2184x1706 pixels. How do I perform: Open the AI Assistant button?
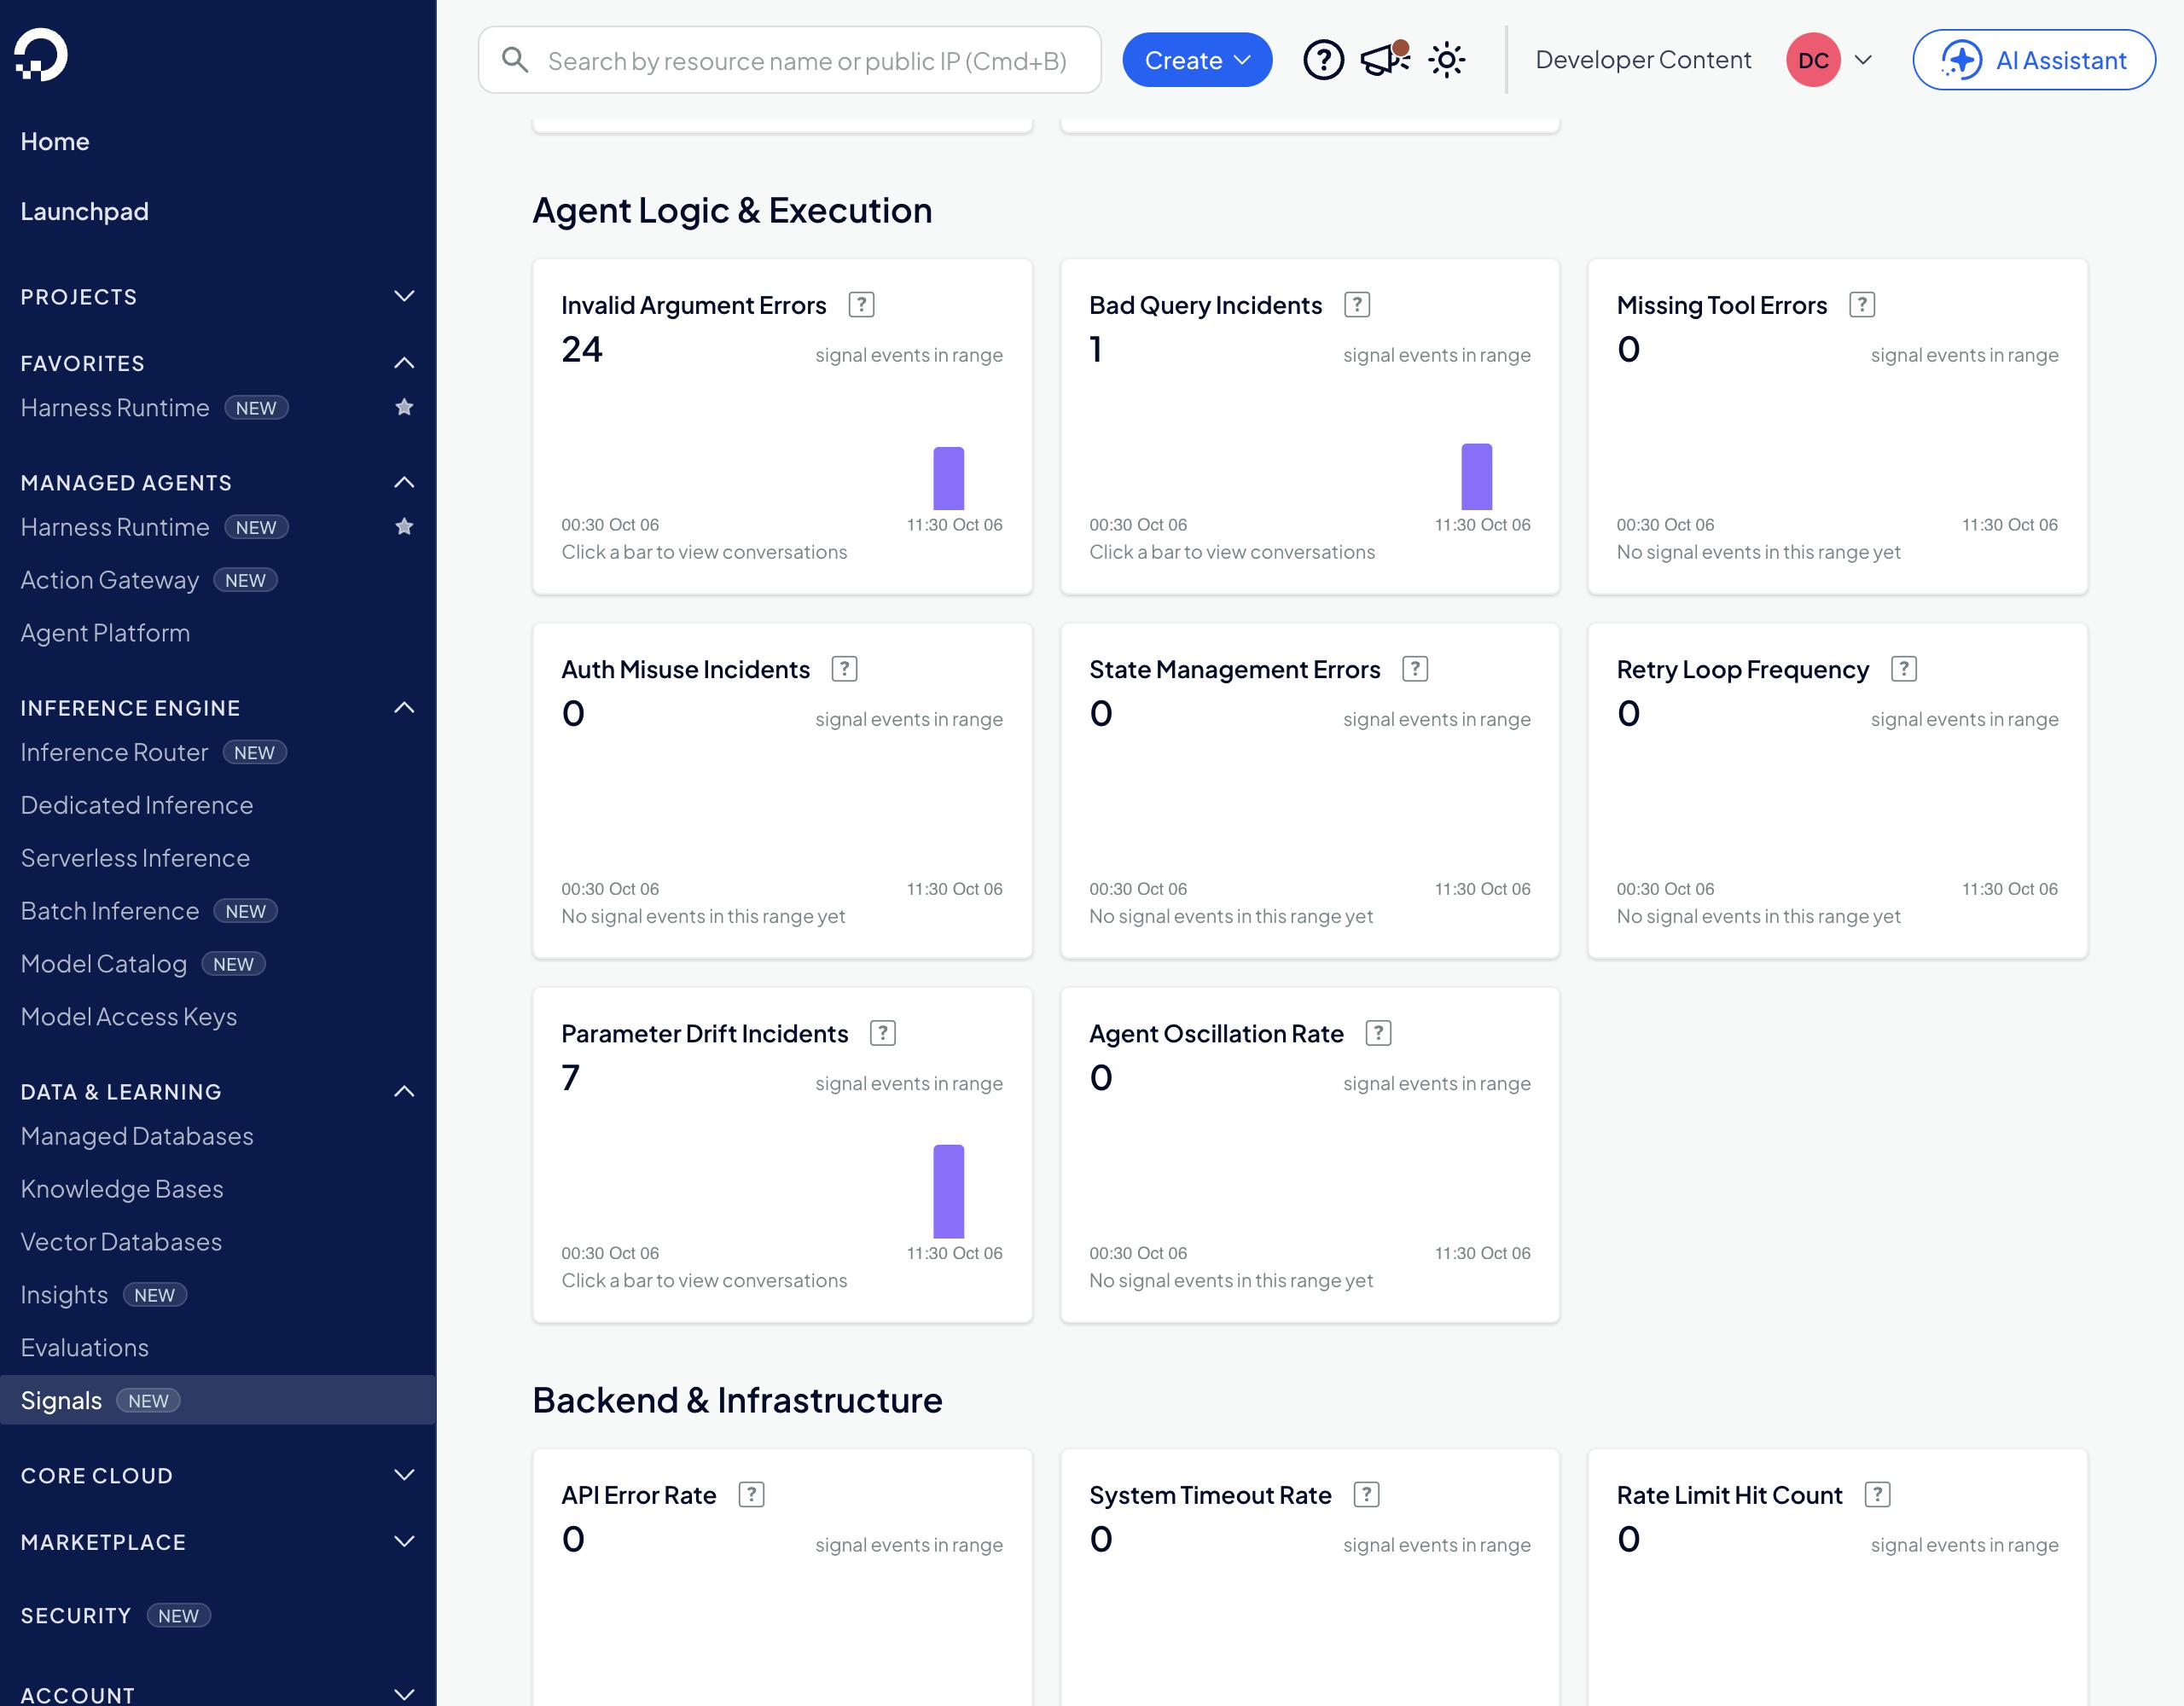(2034, 60)
